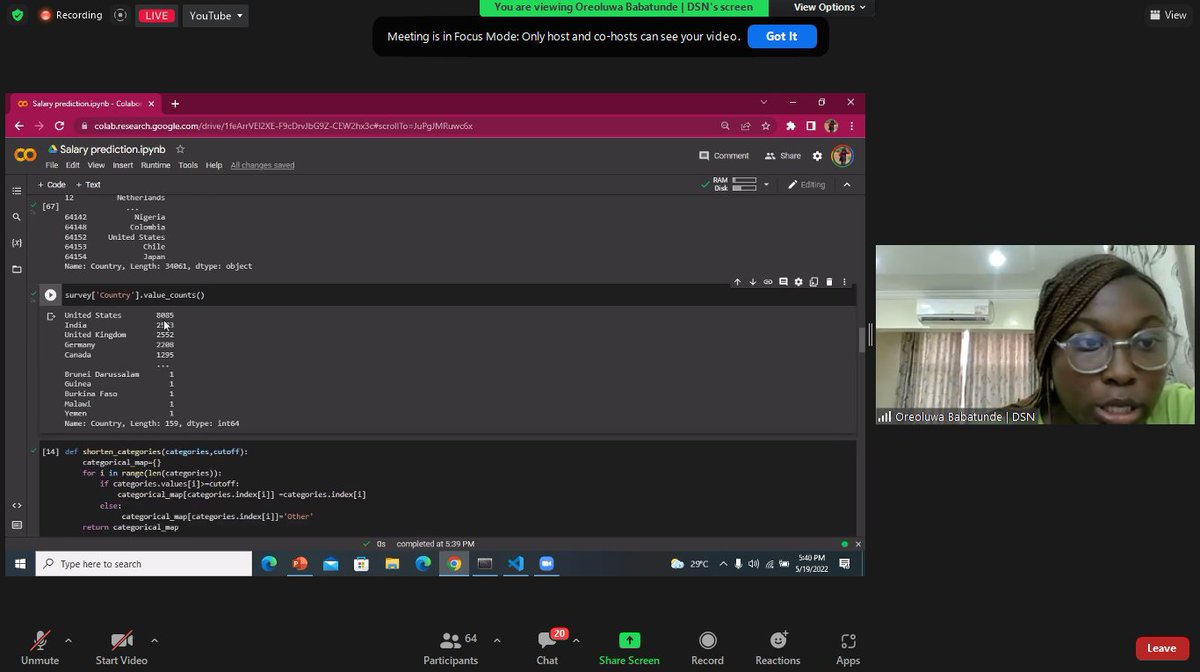Expand video options arrow next to Start Video
Viewport: 1200px width, 672px height.
coord(154,640)
